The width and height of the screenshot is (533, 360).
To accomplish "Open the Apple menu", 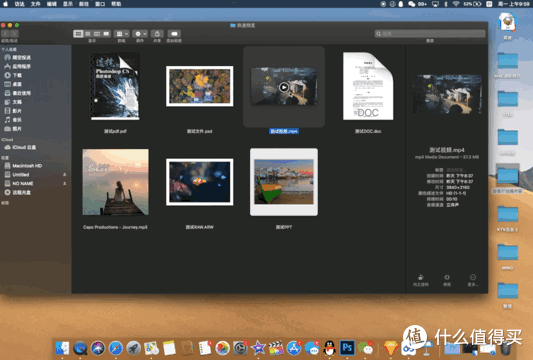I will click(5, 4).
